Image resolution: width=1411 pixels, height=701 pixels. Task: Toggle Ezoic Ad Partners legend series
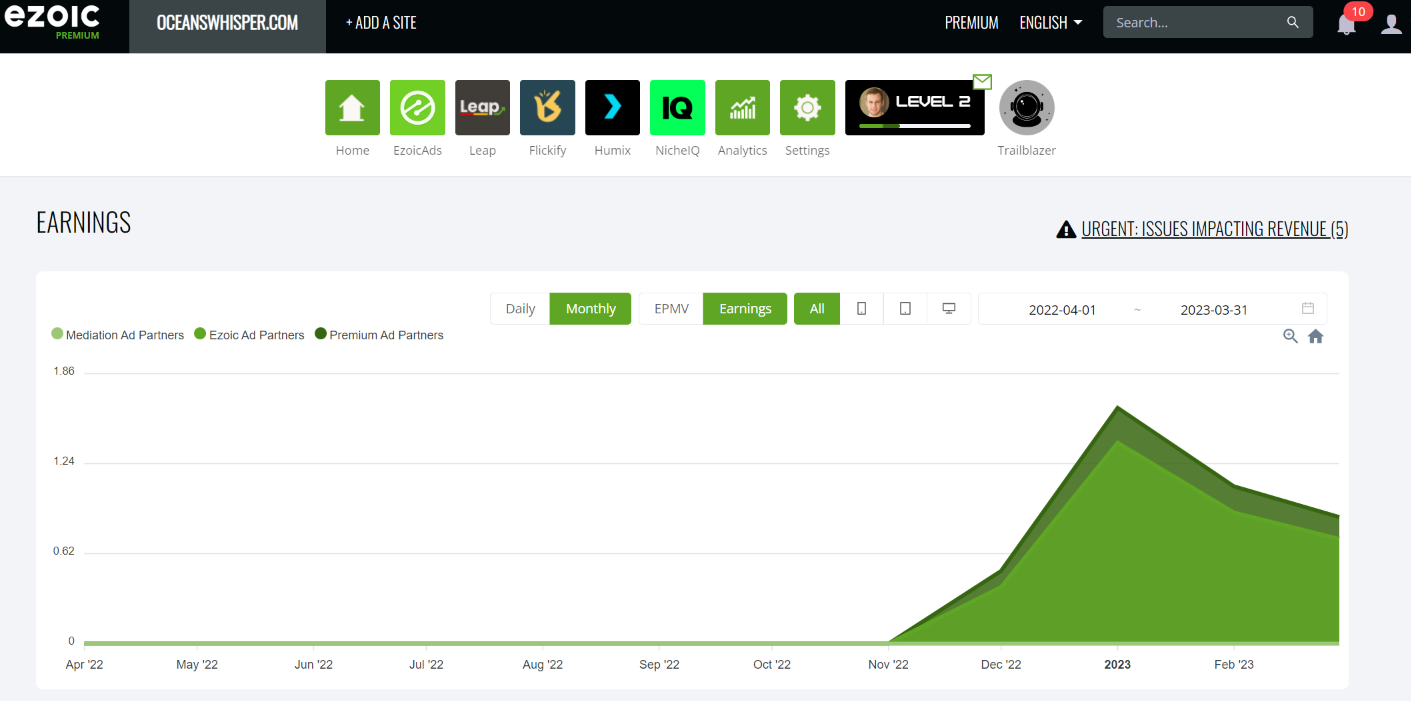pyautogui.click(x=249, y=335)
